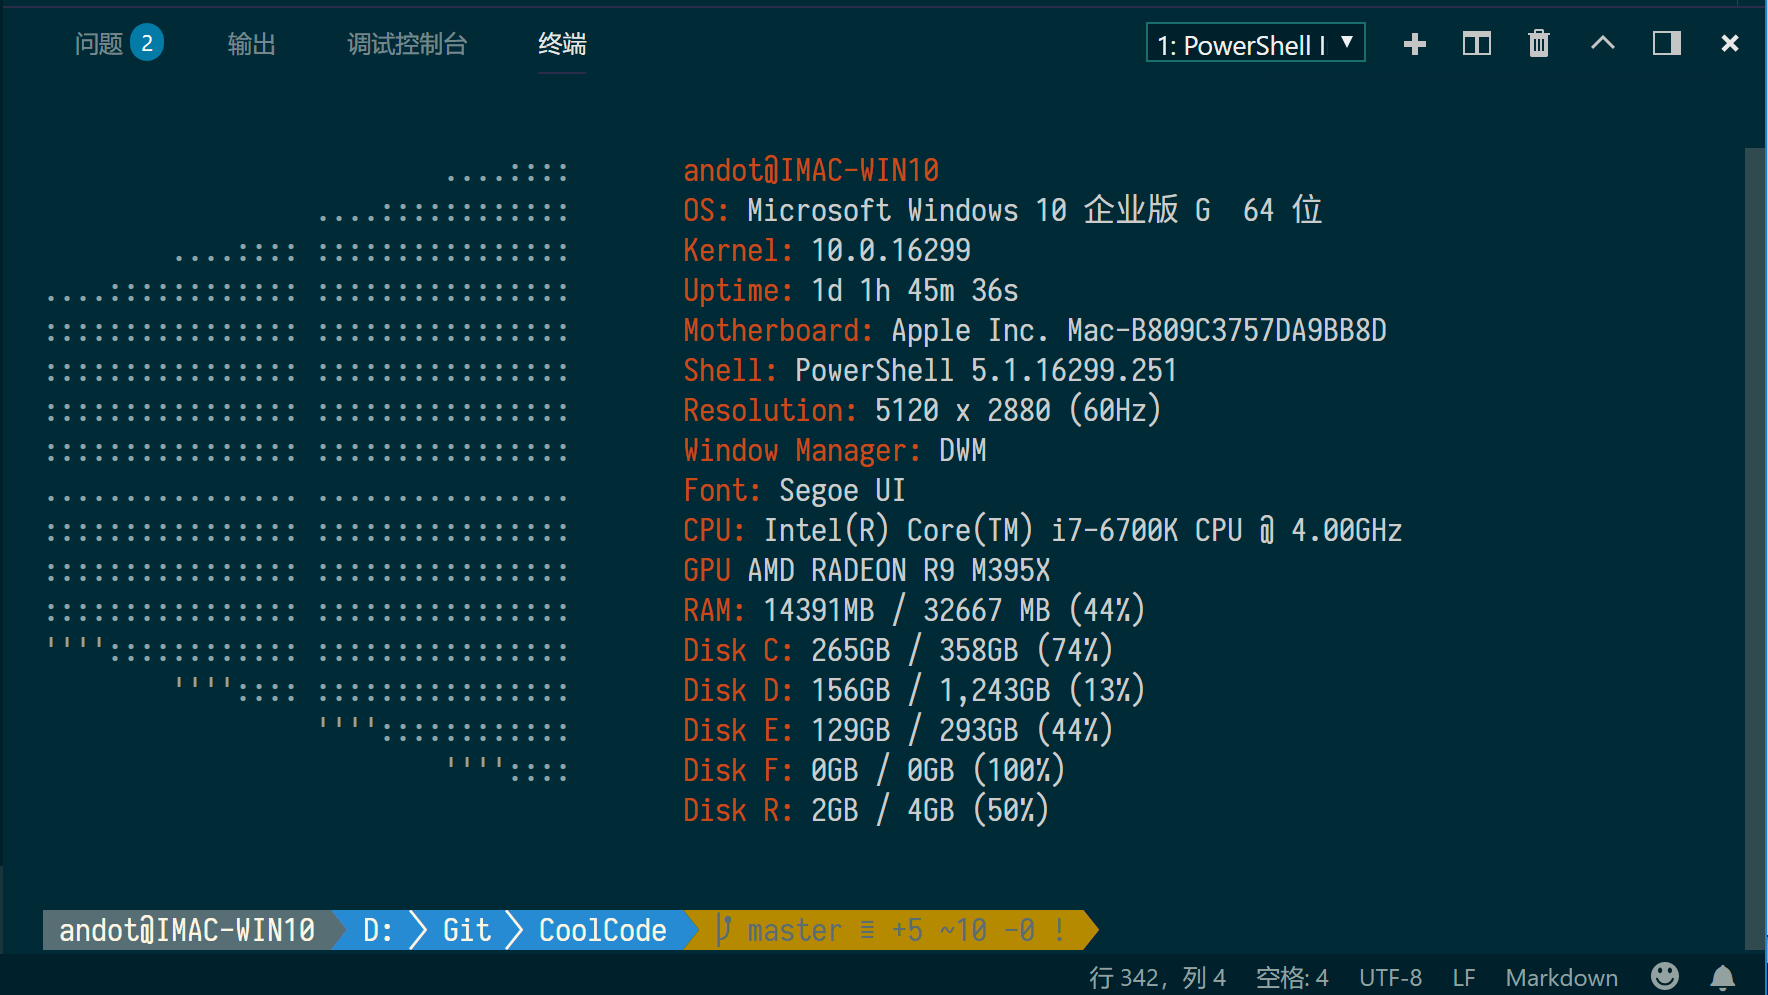Move panel to the right side
The width and height of the screenshot is (1768, 995).
1666,43
